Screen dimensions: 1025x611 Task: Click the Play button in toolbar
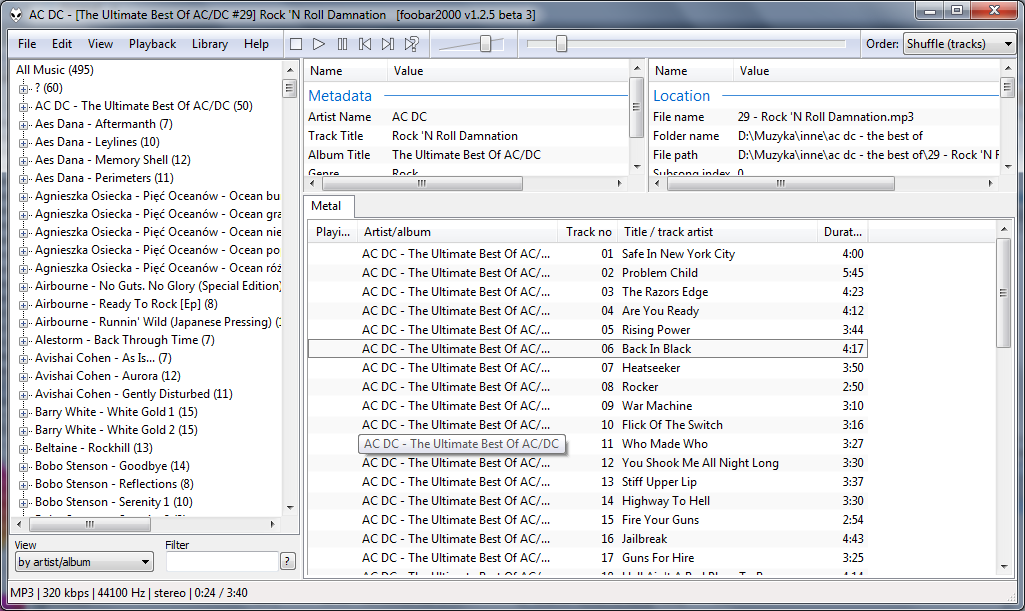tap(319, 44)
